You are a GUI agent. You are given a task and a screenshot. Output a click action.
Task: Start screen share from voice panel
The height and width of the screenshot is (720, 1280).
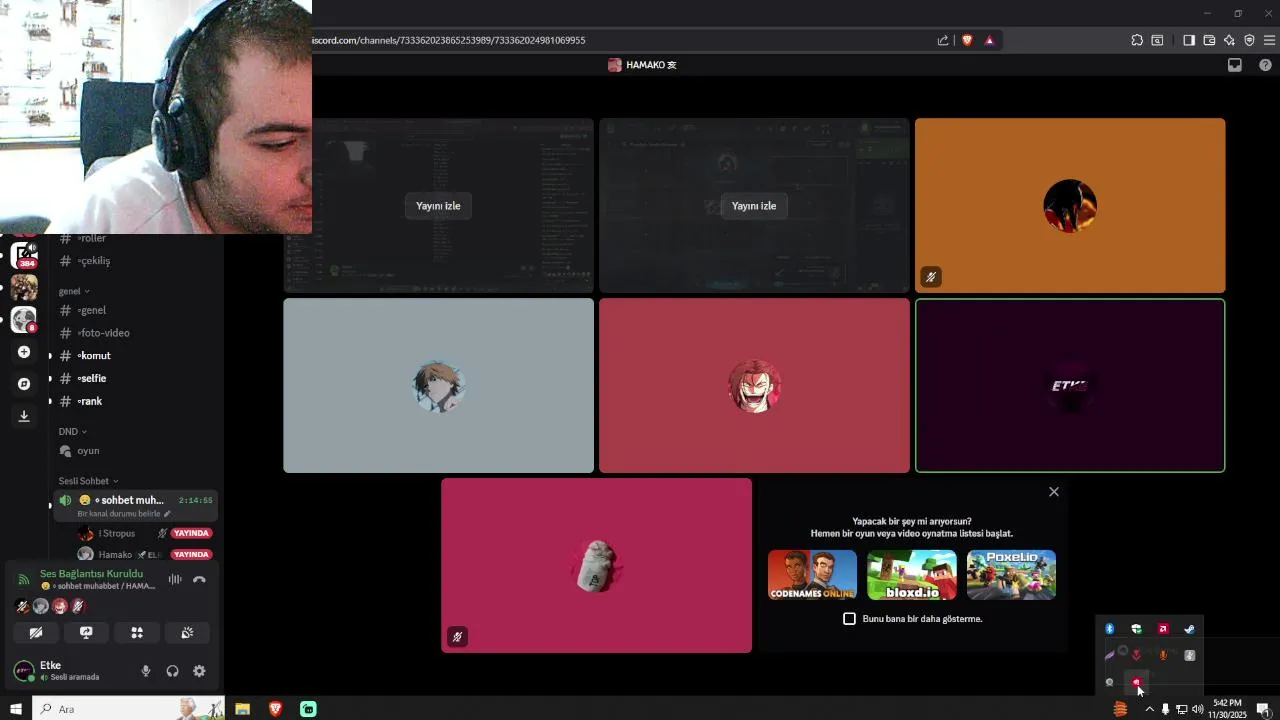pos(86,633)
